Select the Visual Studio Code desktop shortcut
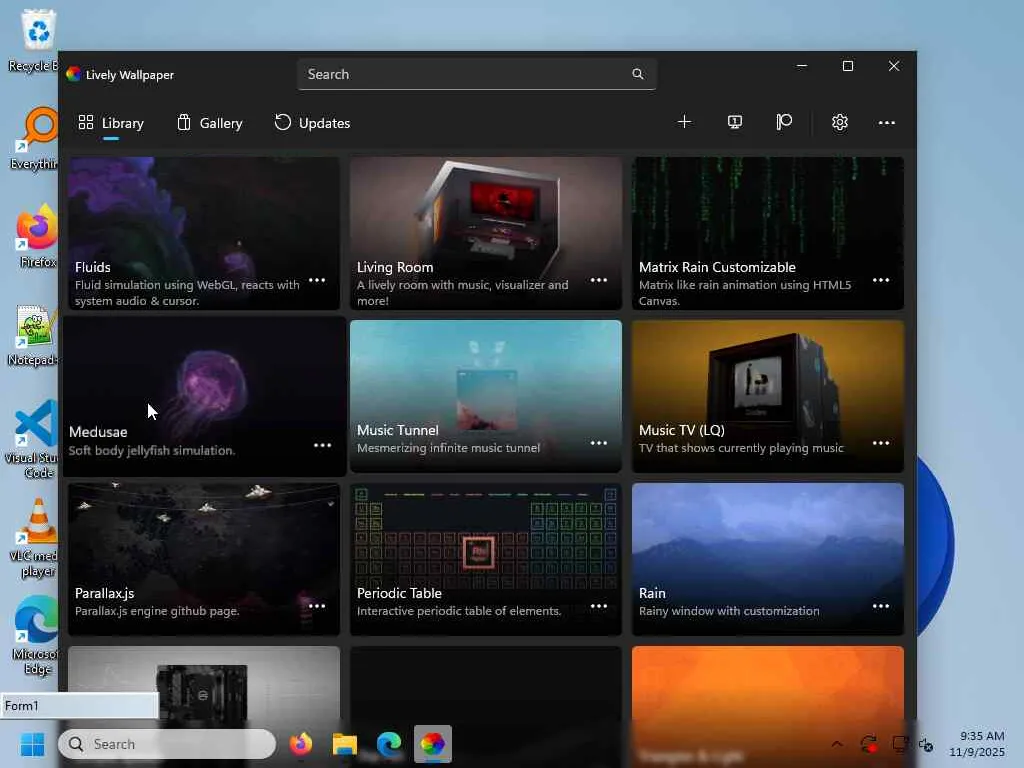Viewport: 1024px width, 768px height. 33,439
